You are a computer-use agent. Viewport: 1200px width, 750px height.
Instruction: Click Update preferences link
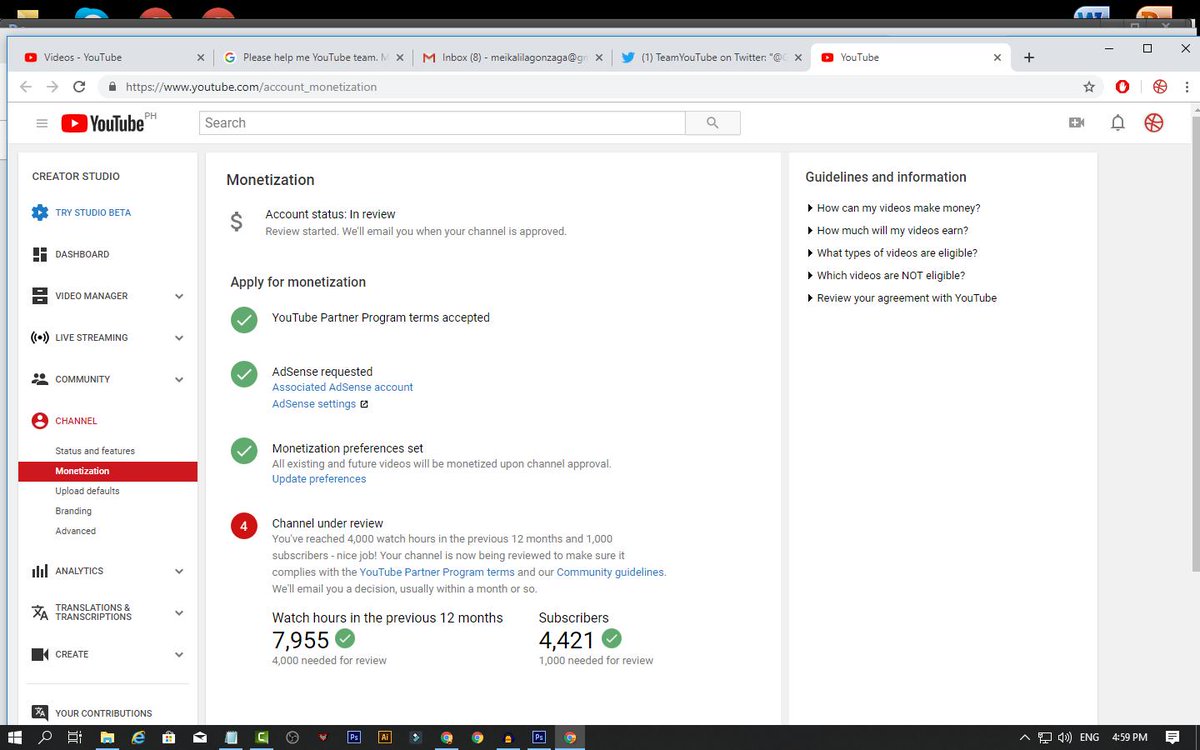(x=319, y=479)
